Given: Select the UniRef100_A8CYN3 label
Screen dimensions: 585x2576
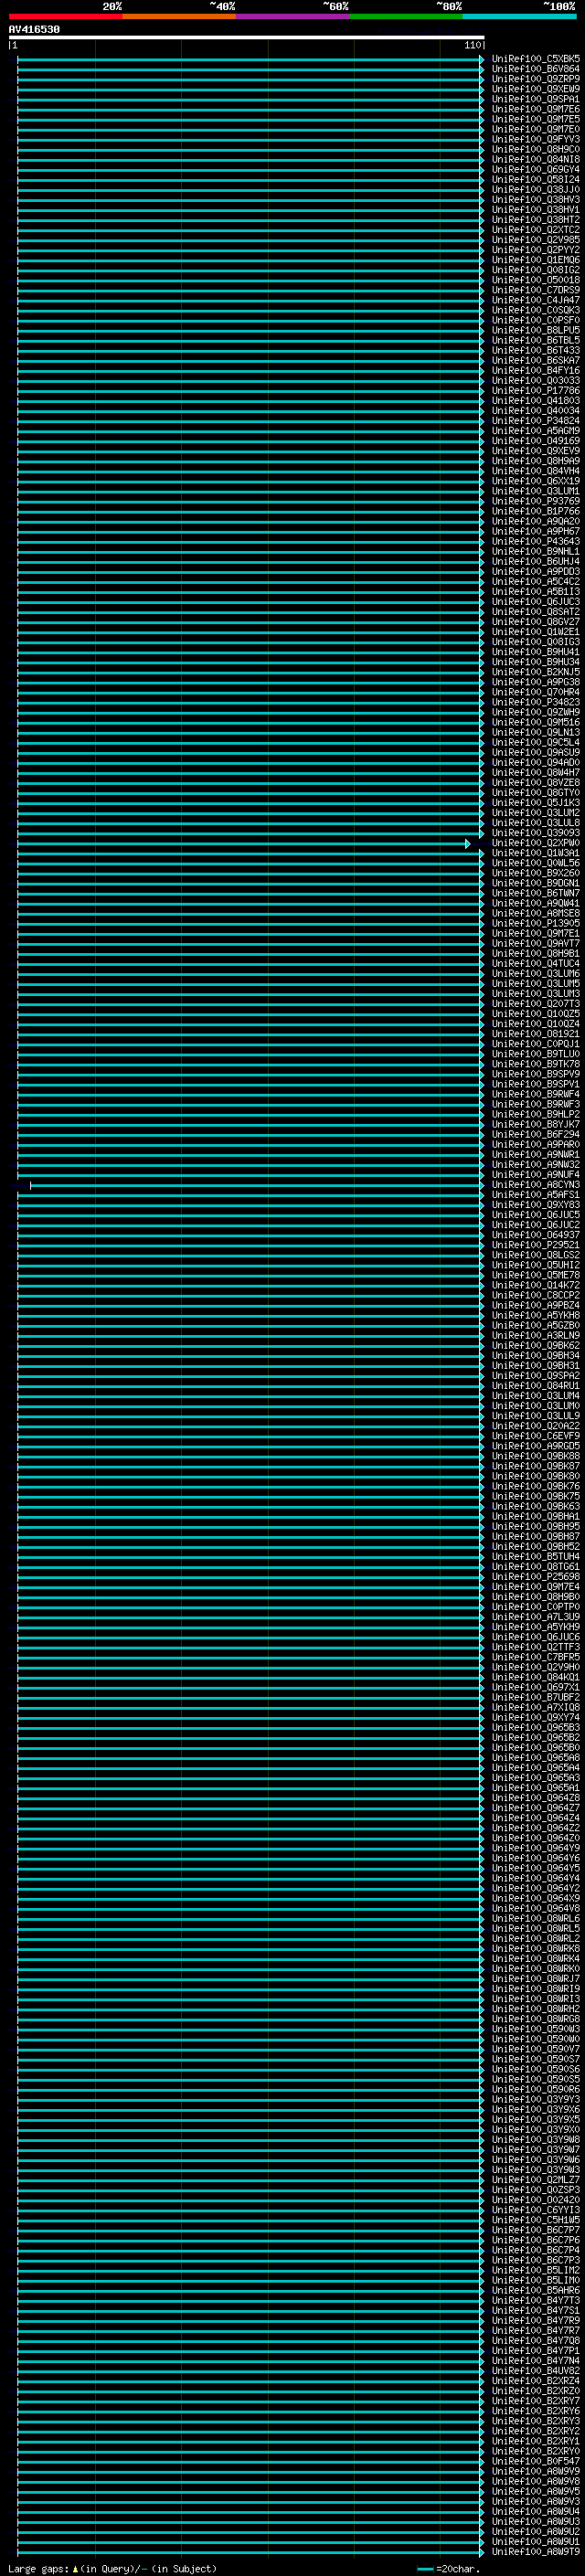Looking at the screenshot, I should coord(536,1185).
